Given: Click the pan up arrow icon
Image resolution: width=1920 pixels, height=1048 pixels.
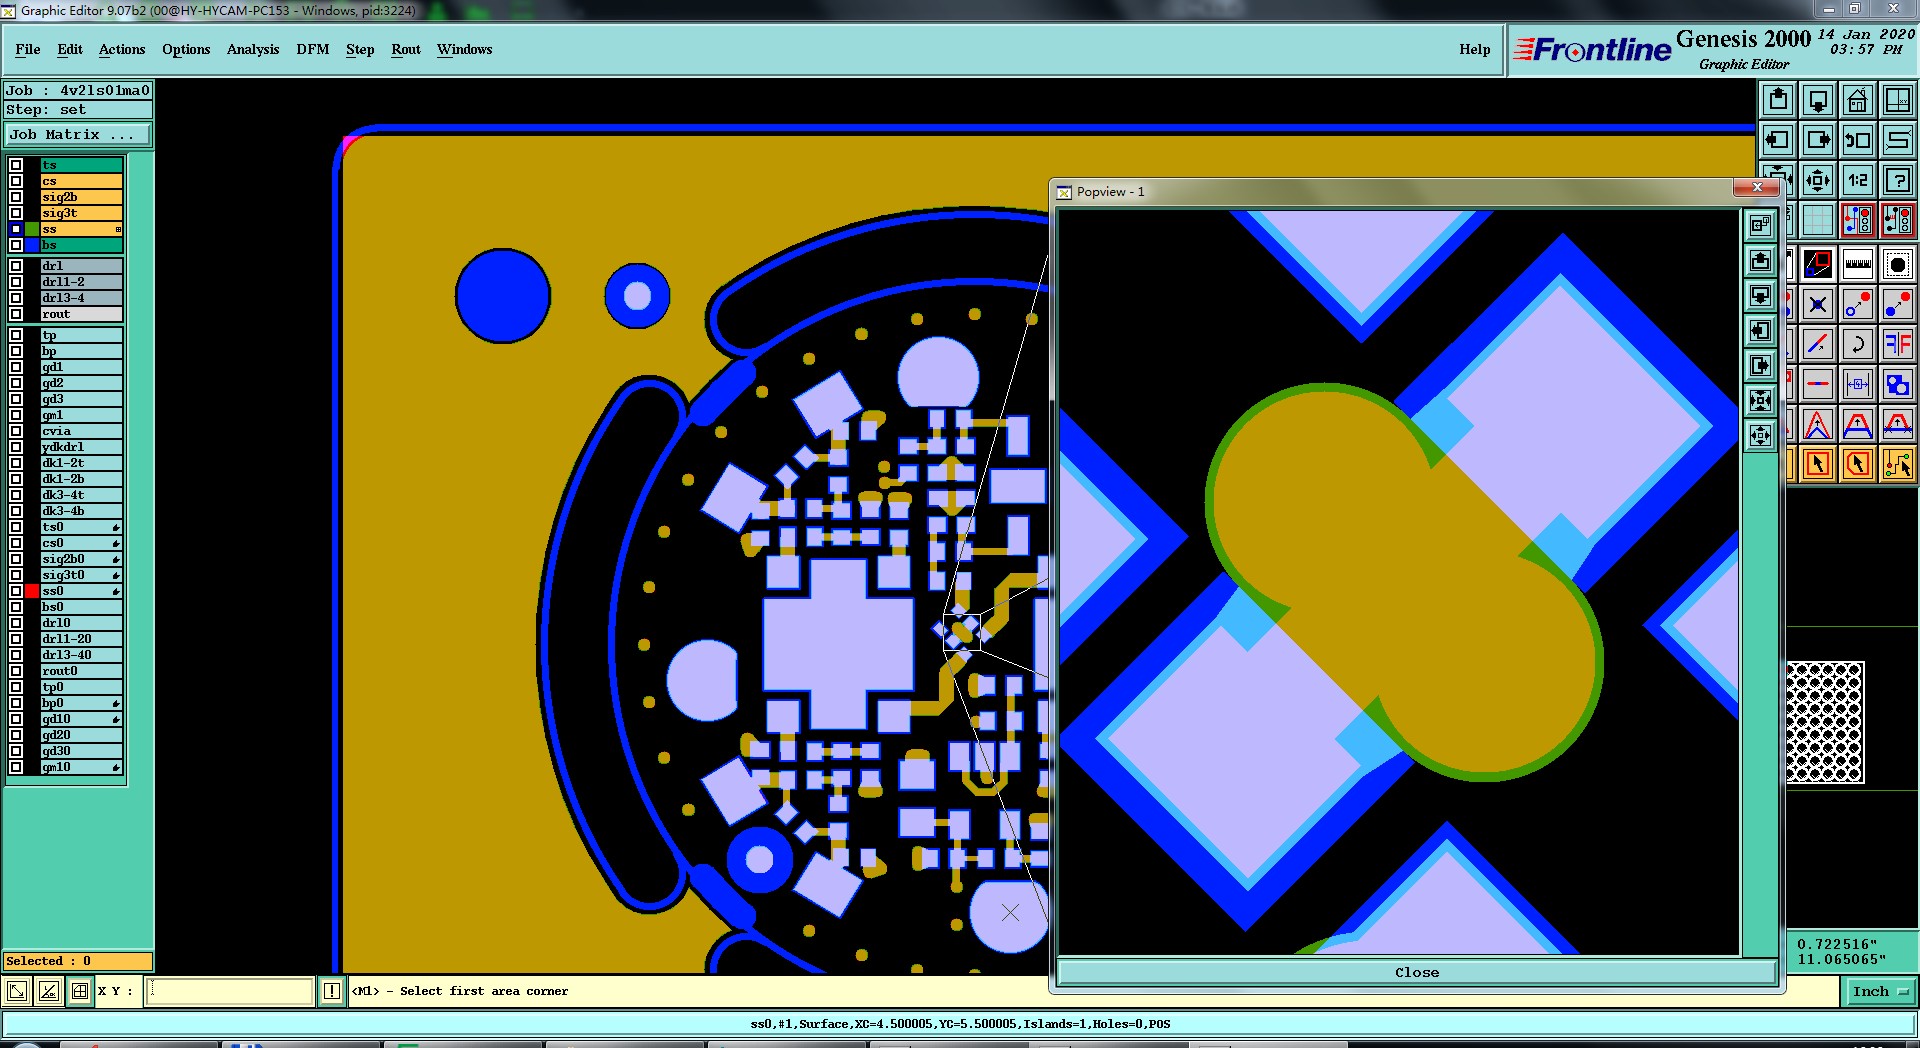Looking at the screenshot, I should point(1778,100).
